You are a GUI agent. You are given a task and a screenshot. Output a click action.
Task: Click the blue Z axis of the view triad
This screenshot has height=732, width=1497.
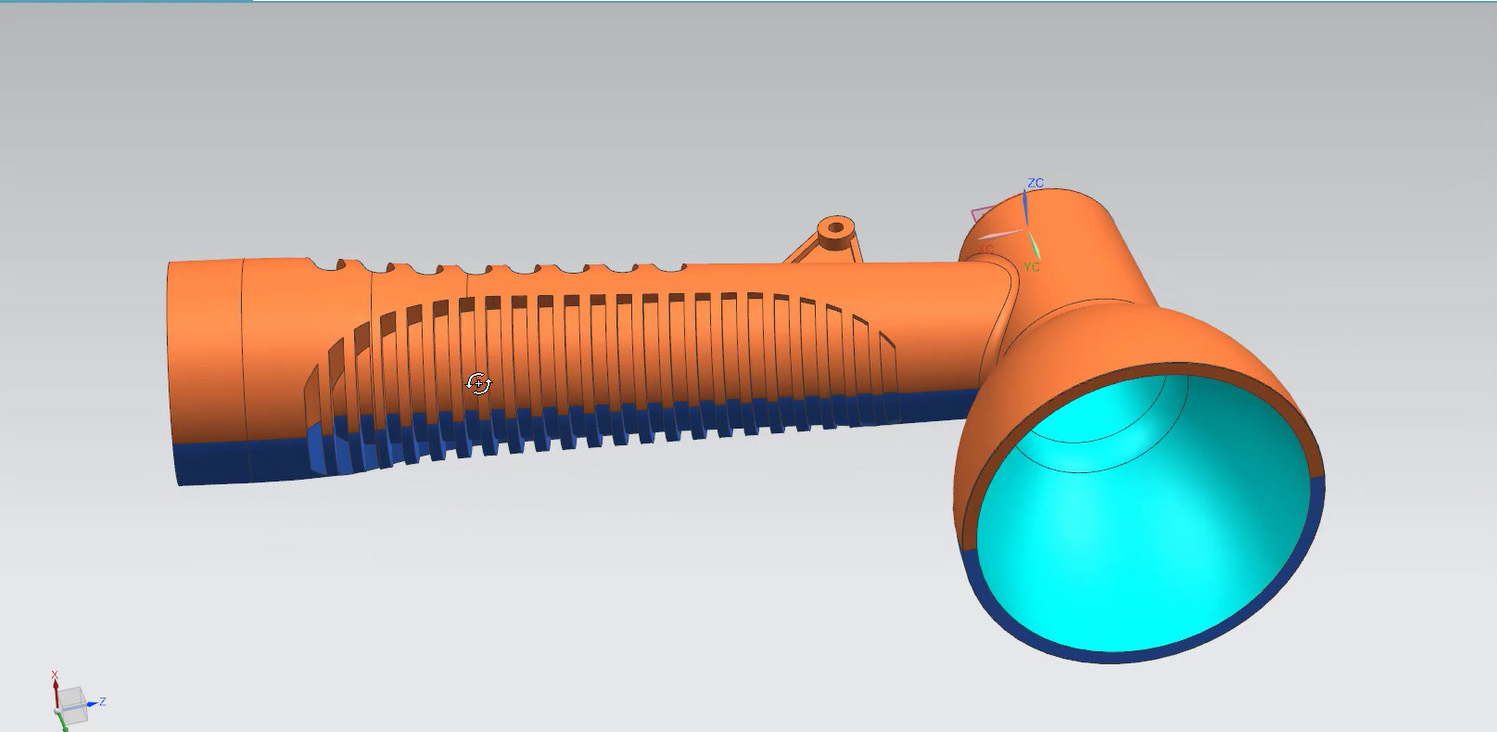(90, 703)
